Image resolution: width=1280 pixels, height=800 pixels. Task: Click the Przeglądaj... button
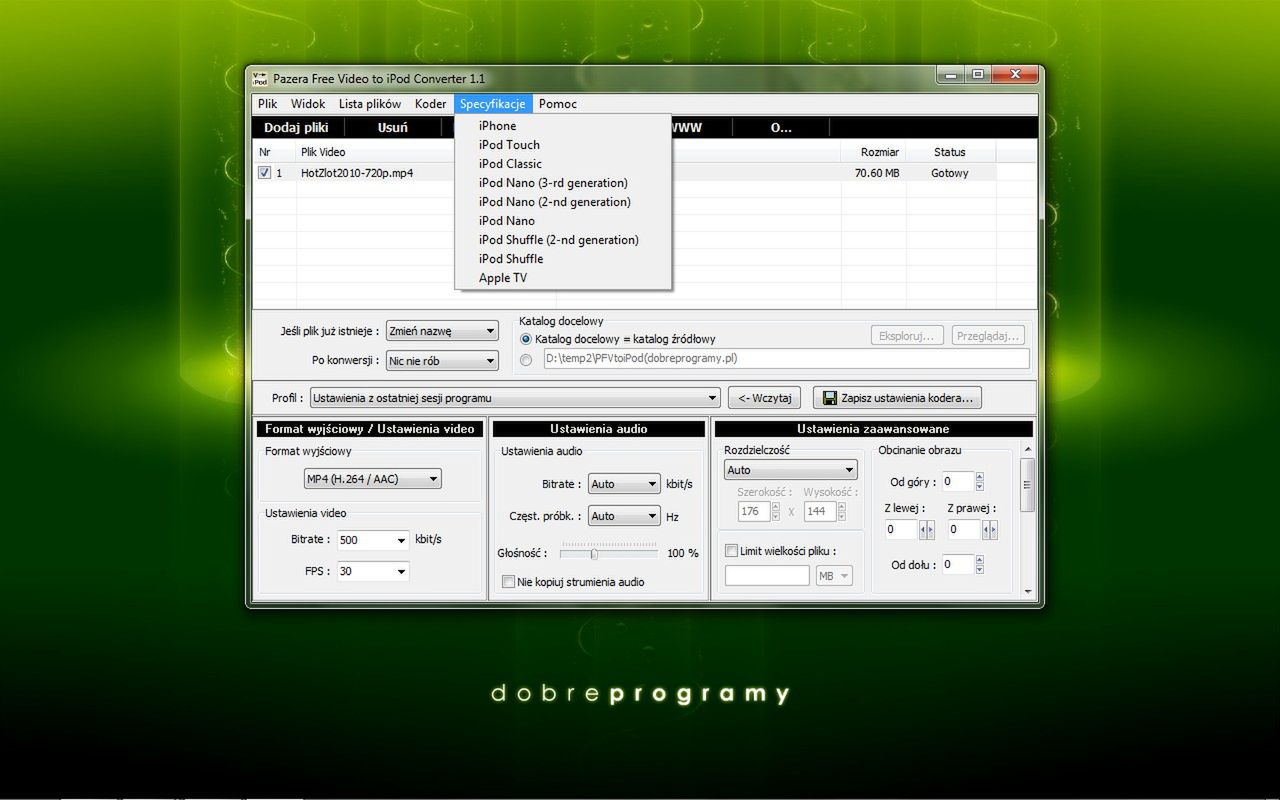pyautogui.click(x=988, y=336)
